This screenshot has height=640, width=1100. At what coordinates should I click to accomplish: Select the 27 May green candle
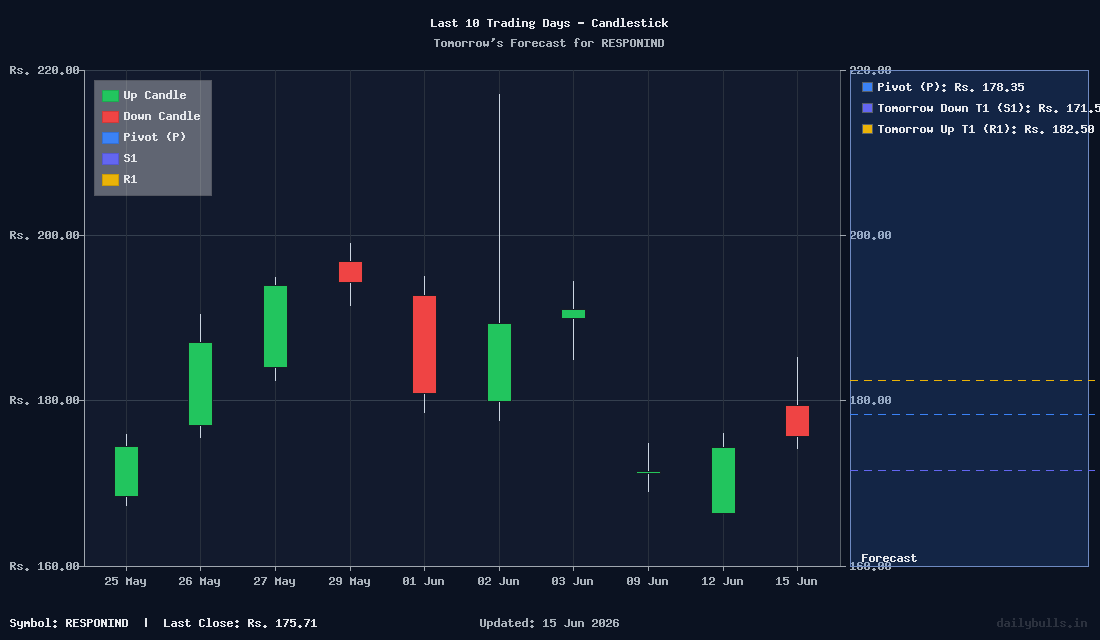tap(275, 326)
